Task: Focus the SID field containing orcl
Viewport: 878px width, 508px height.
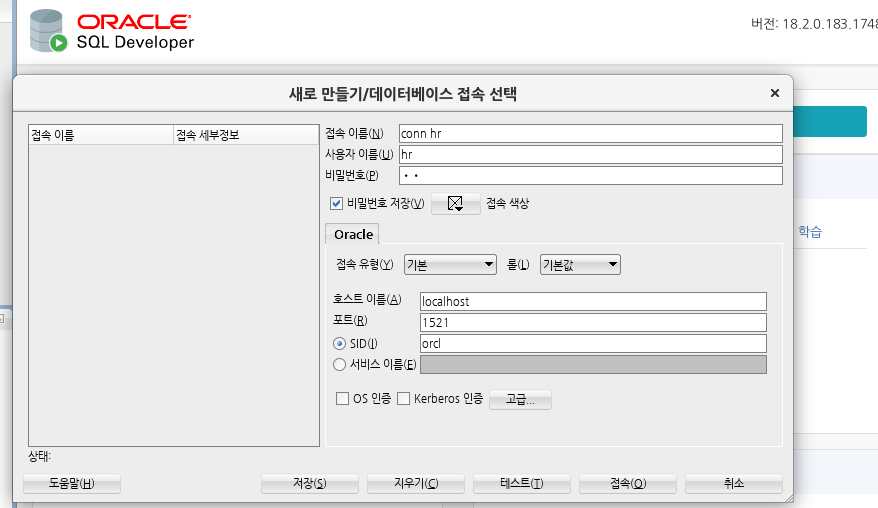Action: click(x=593, y=343)
